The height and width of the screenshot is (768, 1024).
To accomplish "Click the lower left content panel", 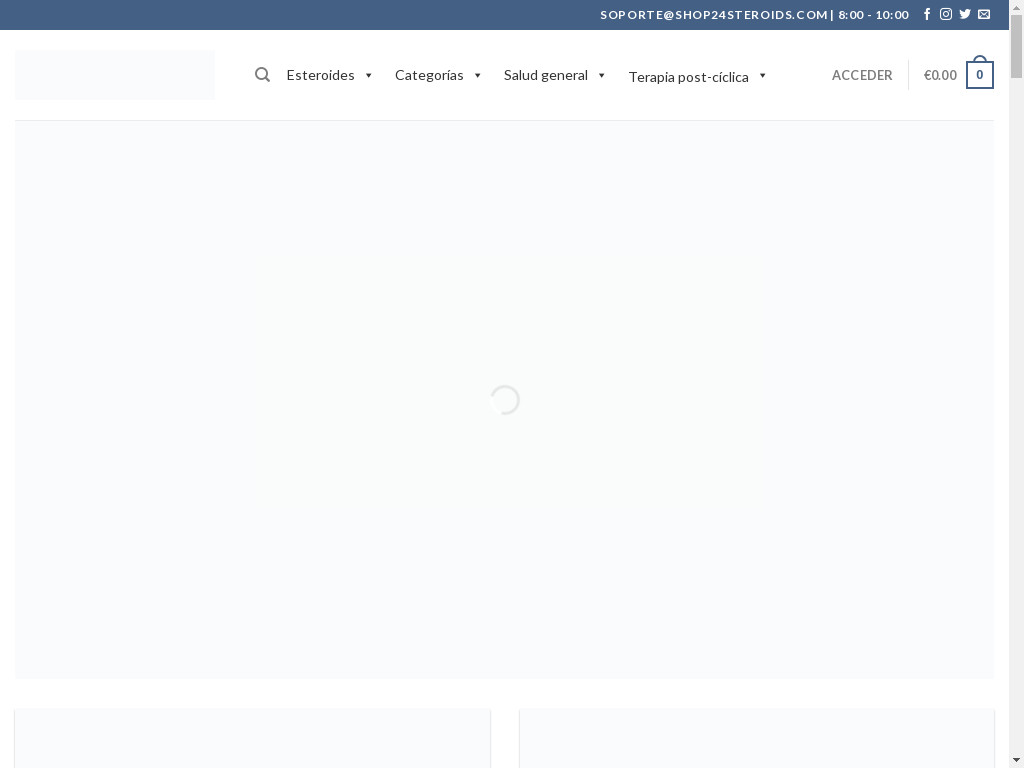I will tap(252, 738).
